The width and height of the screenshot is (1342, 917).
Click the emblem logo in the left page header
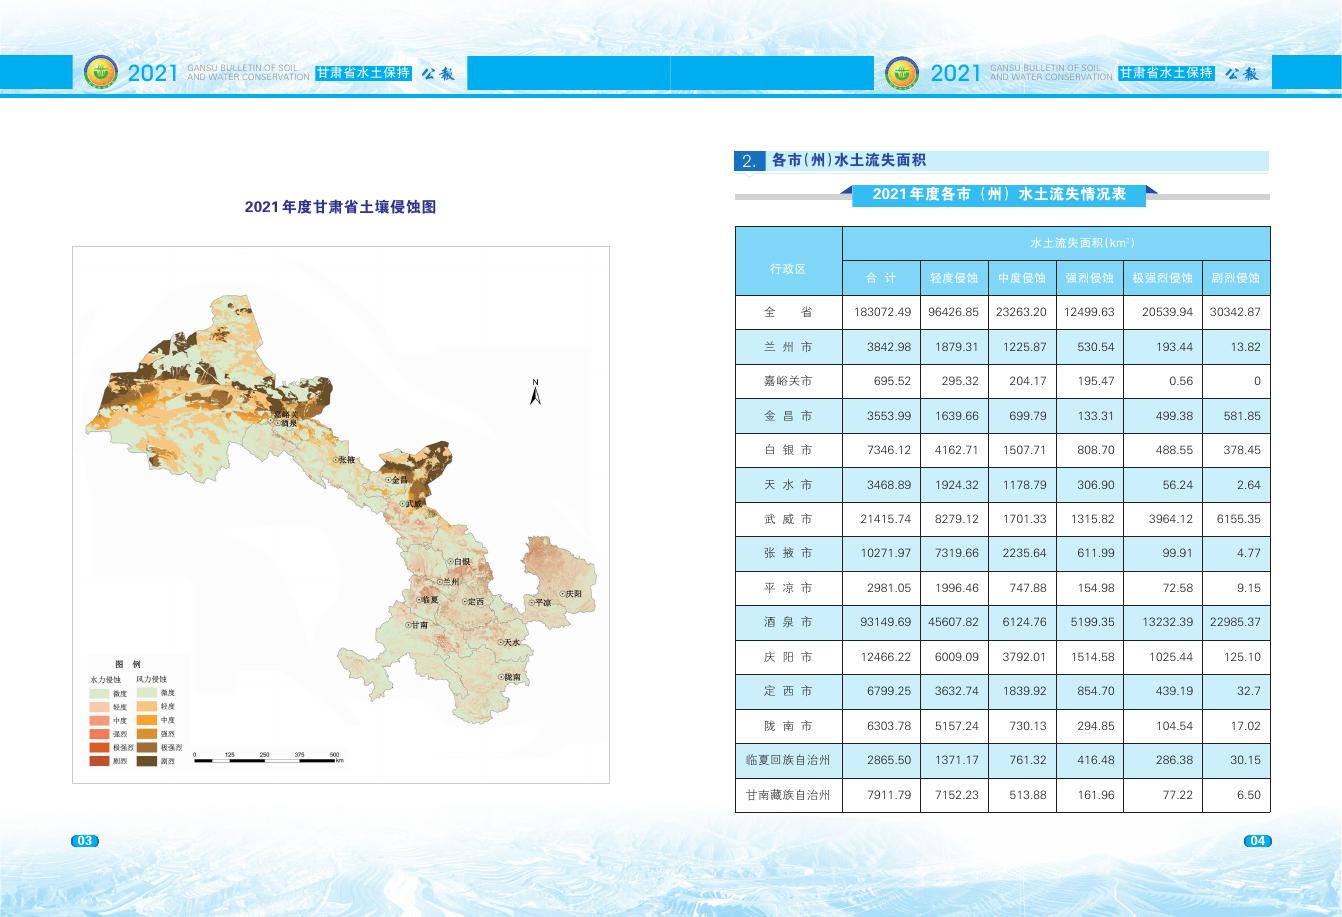(x=100, y=72)
